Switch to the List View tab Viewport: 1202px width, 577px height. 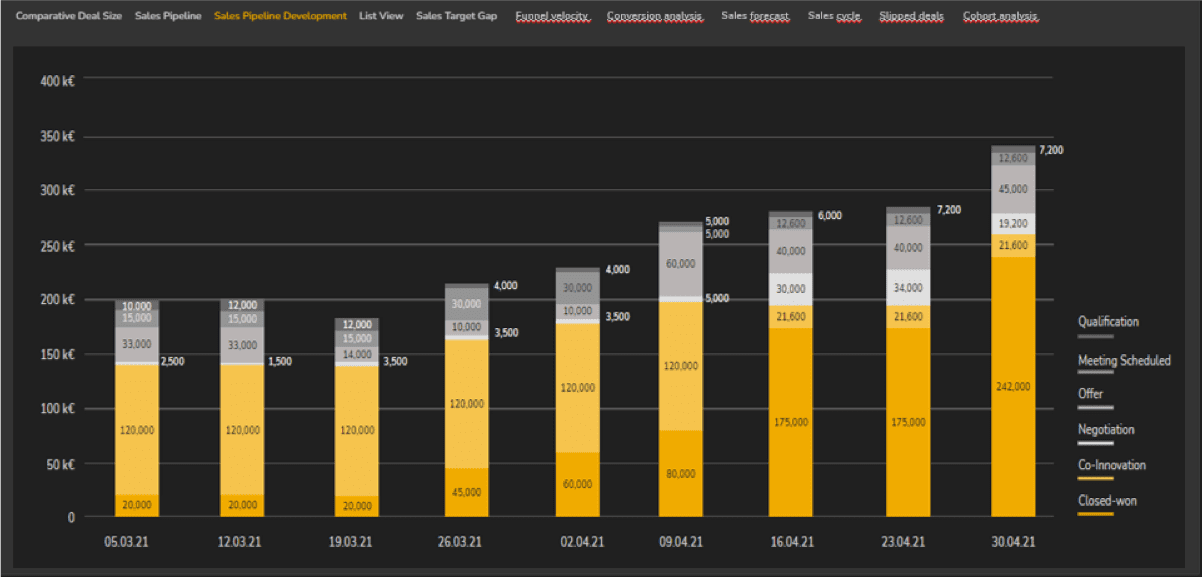click(x=381, y=15)
